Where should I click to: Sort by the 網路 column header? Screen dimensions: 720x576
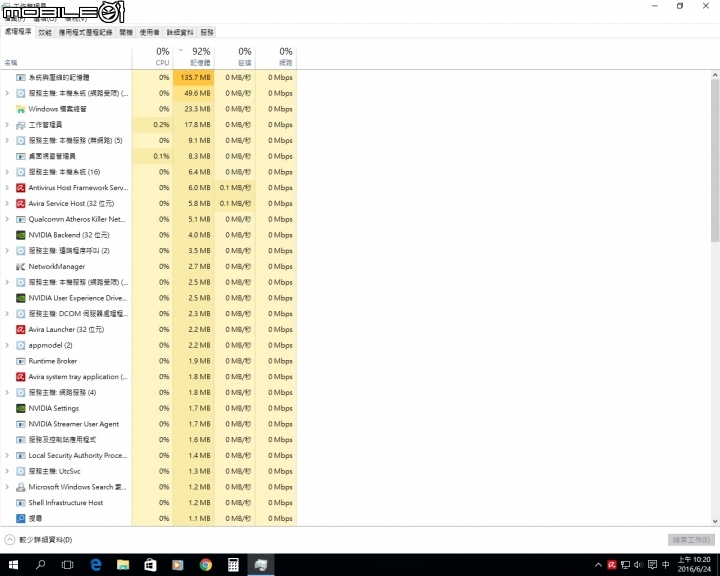coord(276,56)
